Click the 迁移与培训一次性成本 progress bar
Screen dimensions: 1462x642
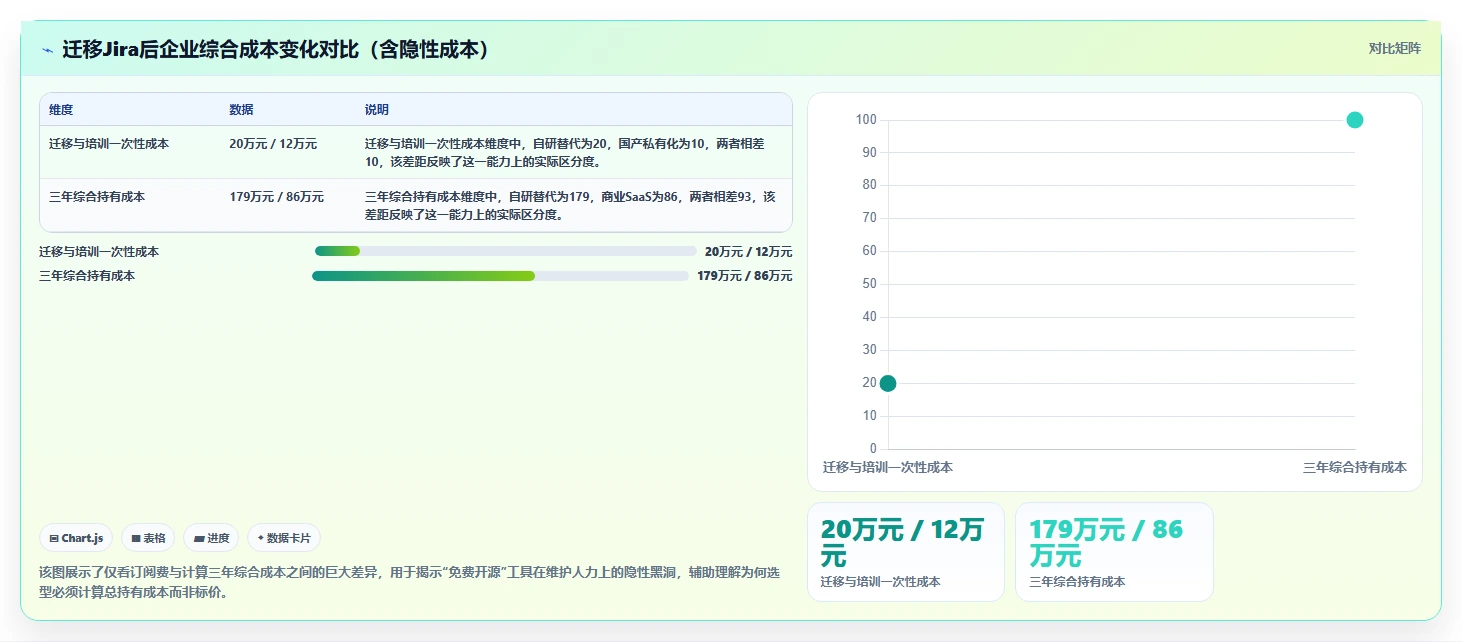pyautogui.click(x=505, y=251)
